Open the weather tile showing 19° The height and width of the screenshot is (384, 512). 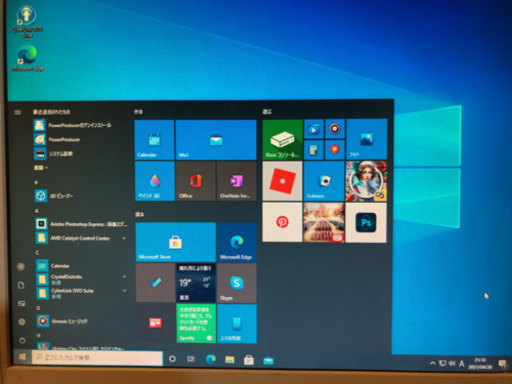196,283
